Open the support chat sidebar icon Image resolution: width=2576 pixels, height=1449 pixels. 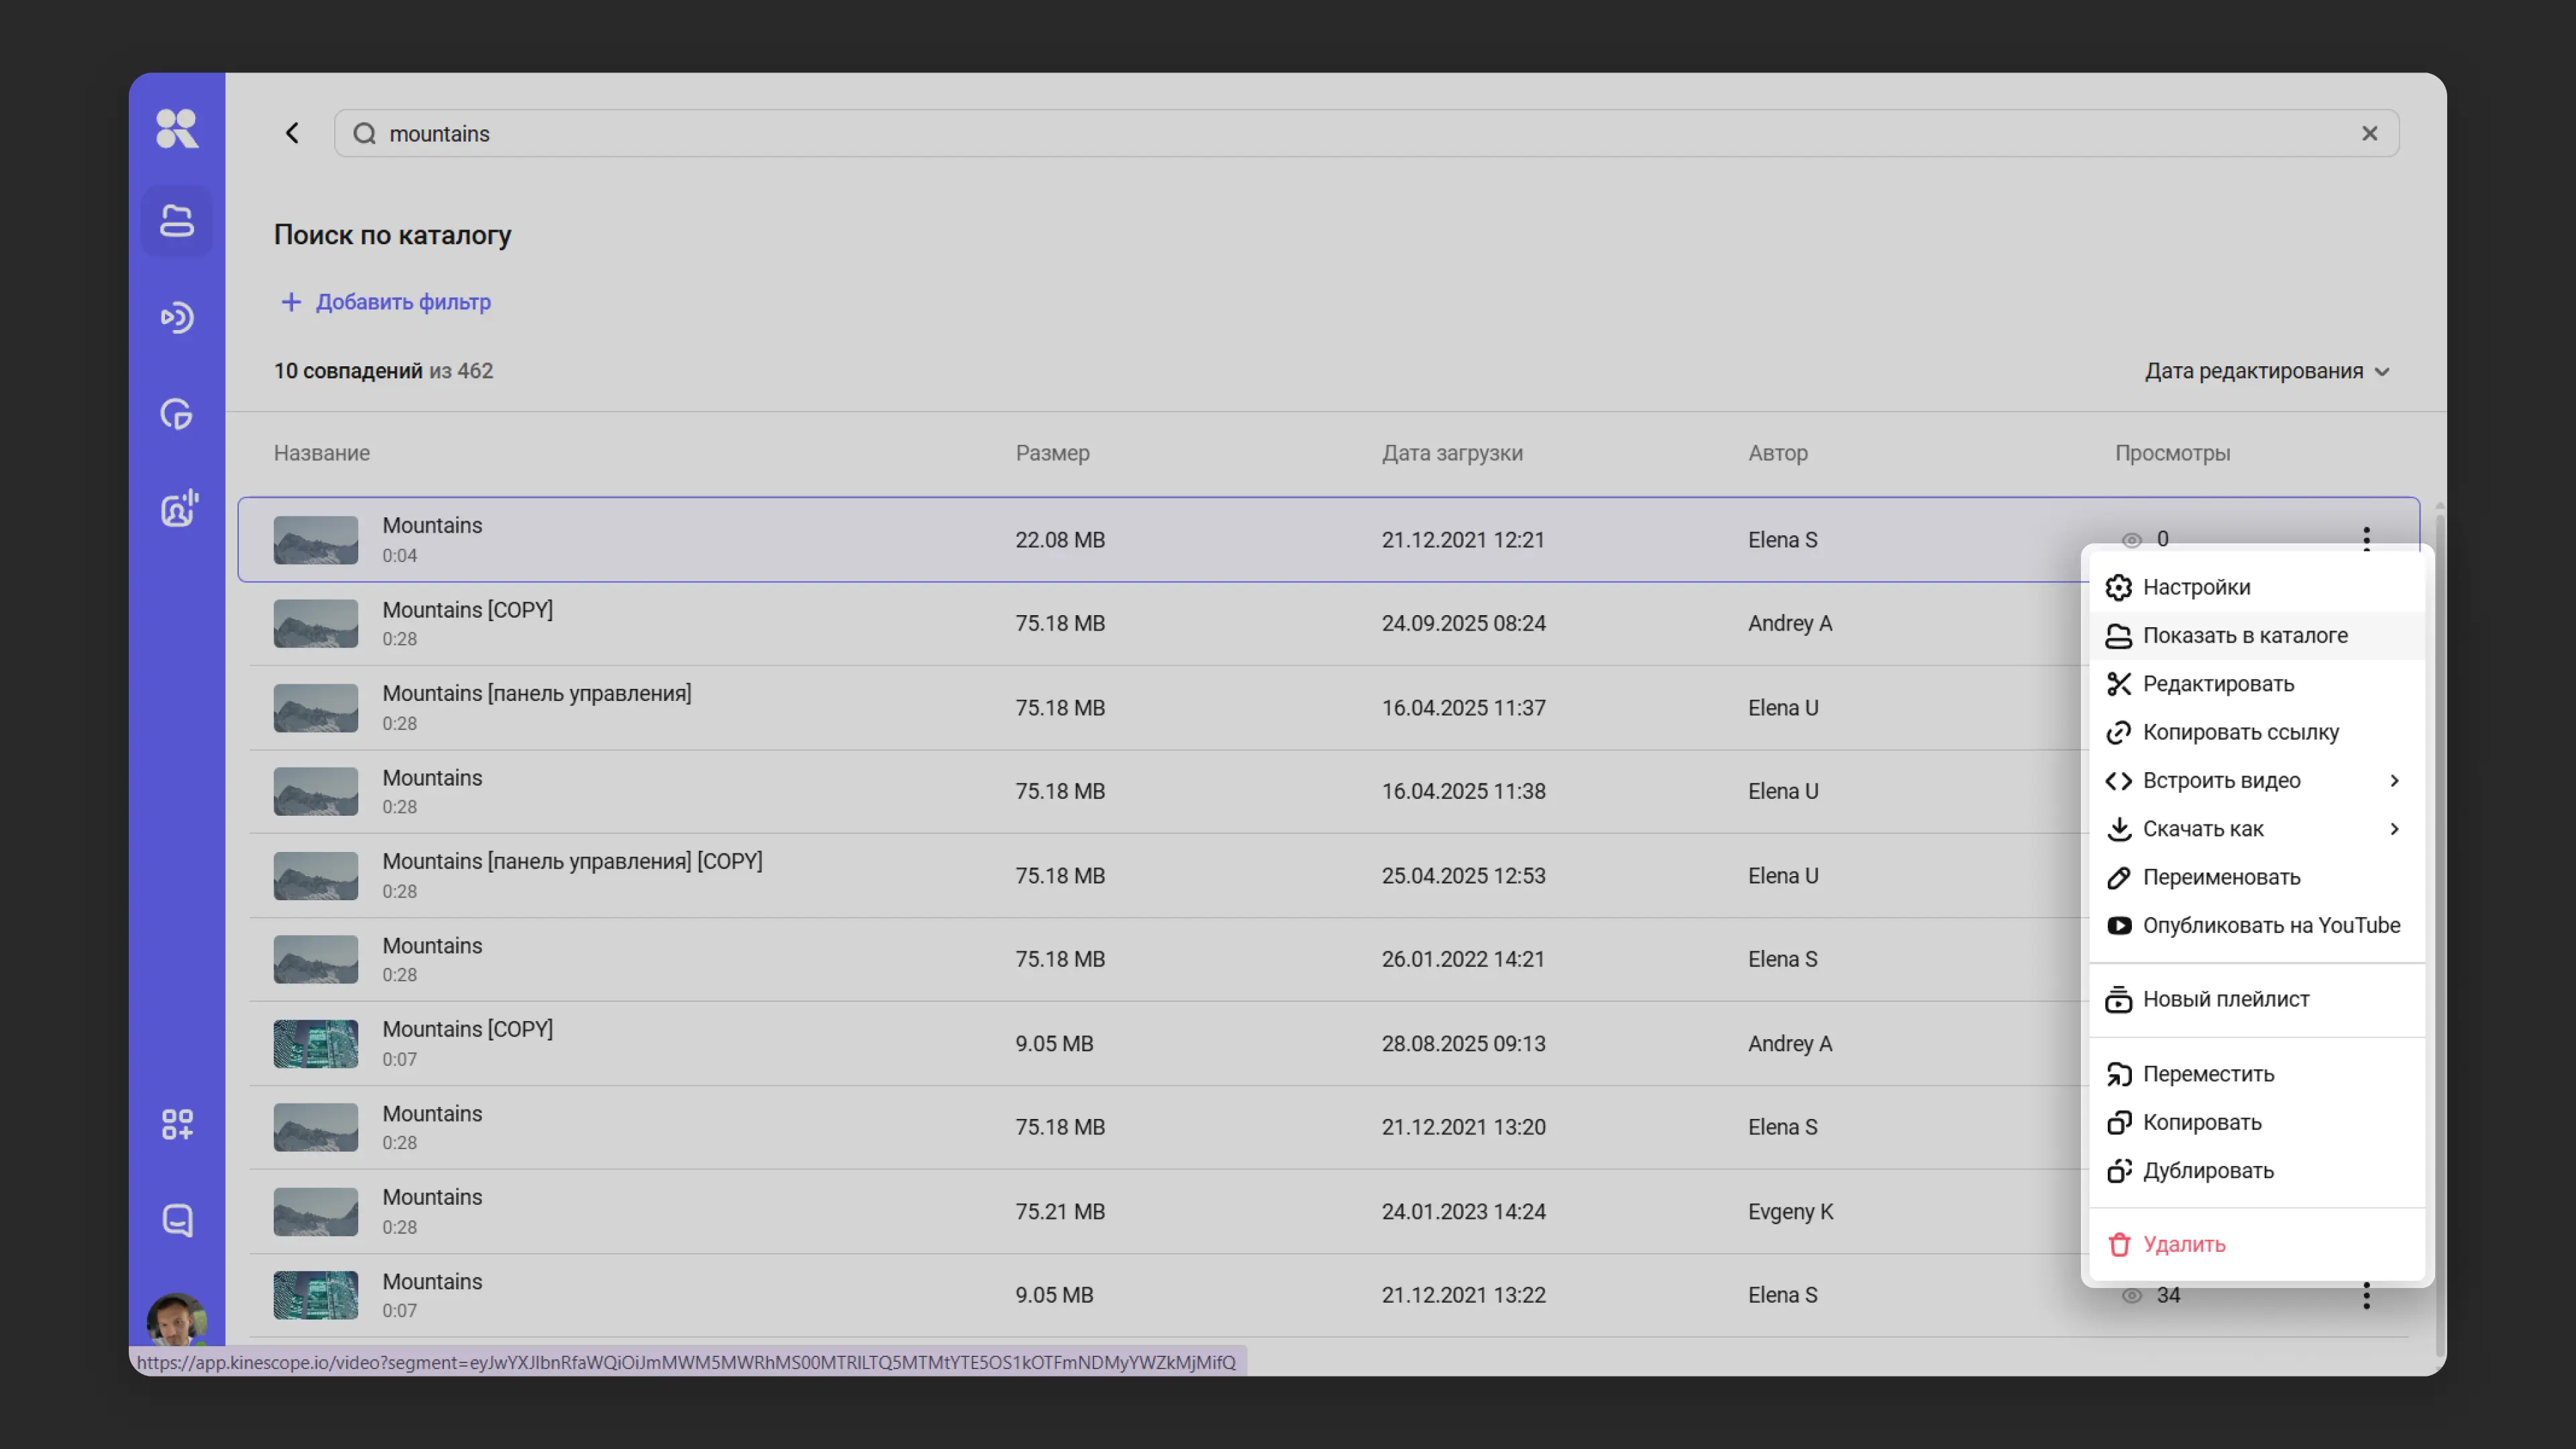point(177,1220)
